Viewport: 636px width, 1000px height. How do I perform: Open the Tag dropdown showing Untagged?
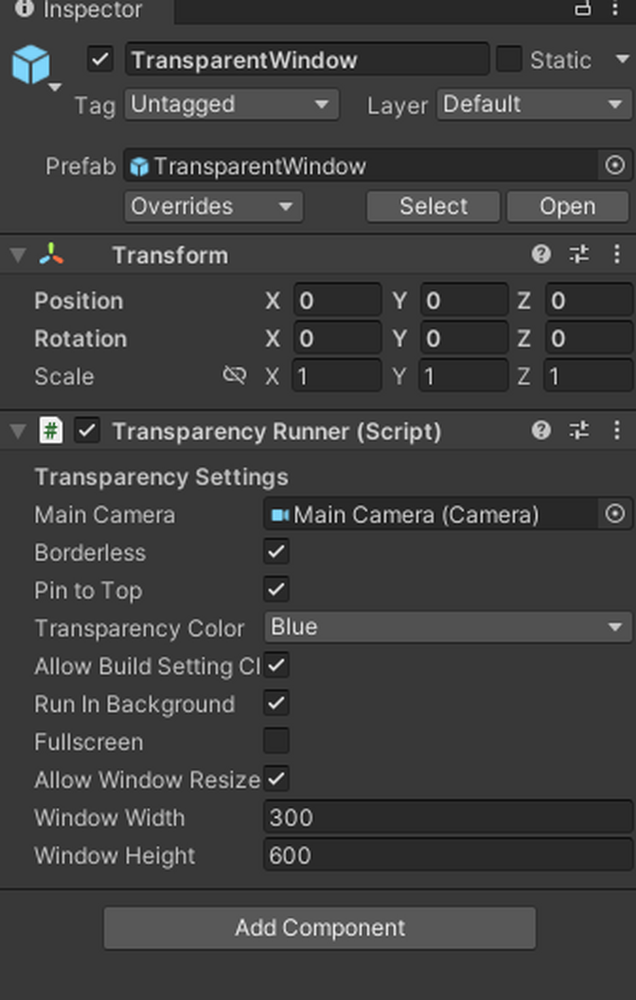pos(232,104)
